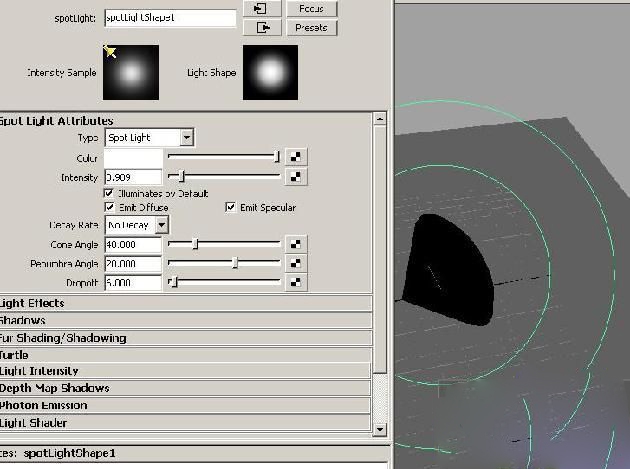This screenshot has height=469, width=630.
Task: Expand the Shadows section
Action: pos(186,320)
